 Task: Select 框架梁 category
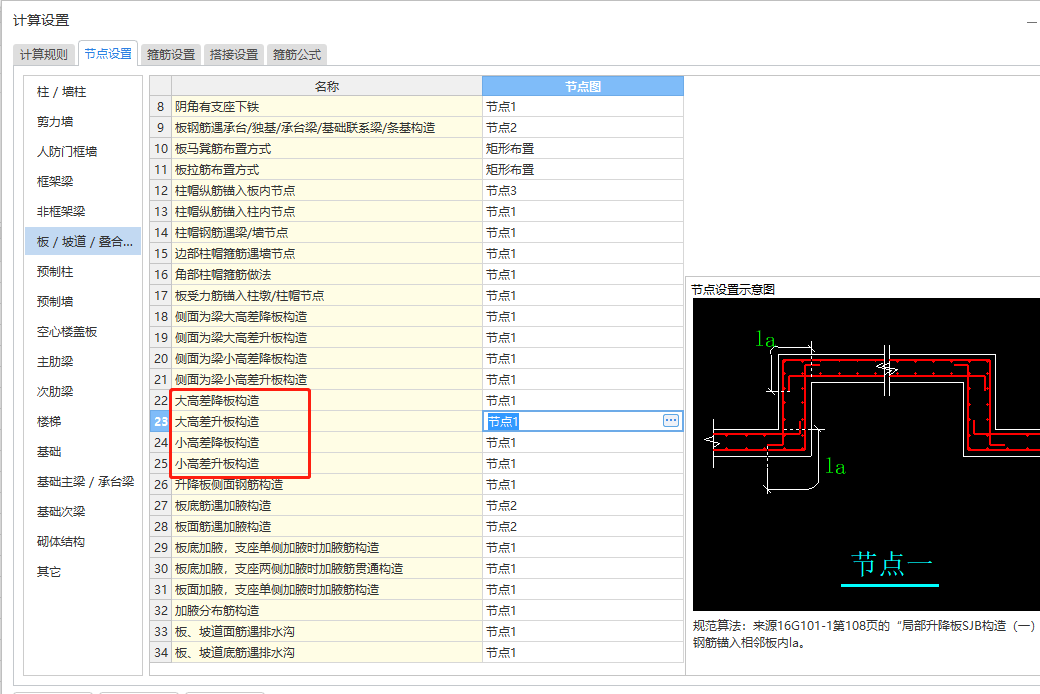tap(83, 181)
